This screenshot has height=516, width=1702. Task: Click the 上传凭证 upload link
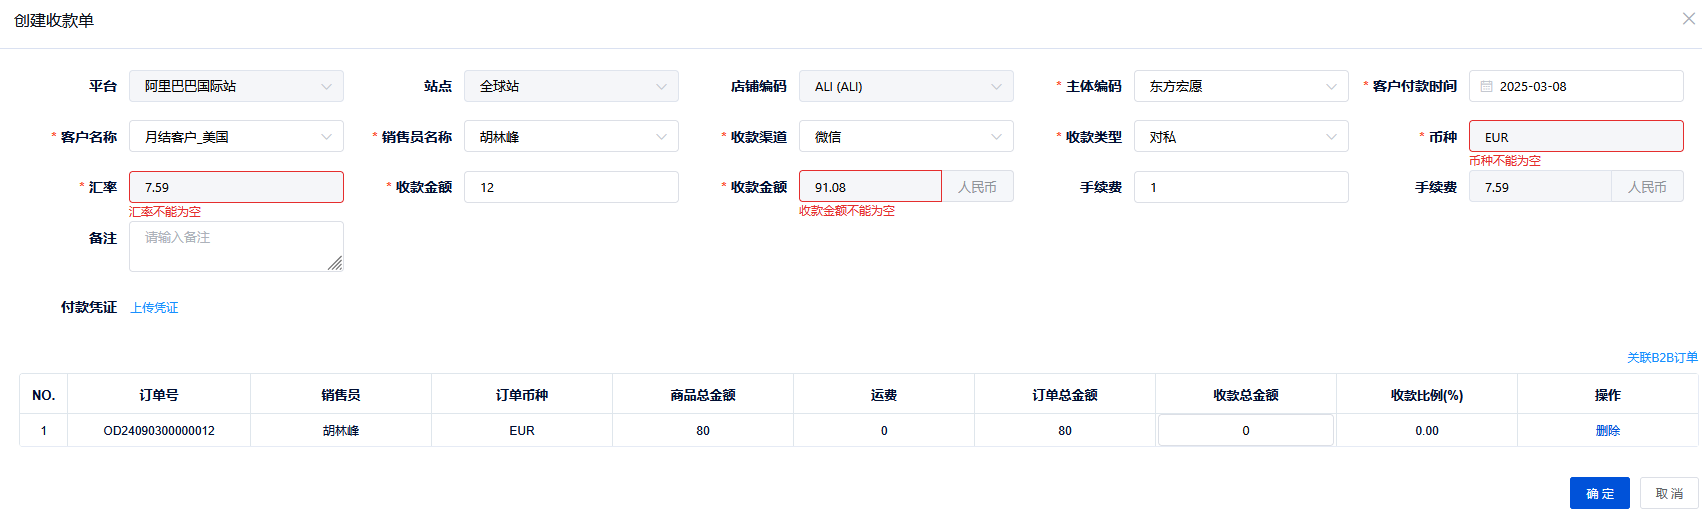(x=154, y=308)
